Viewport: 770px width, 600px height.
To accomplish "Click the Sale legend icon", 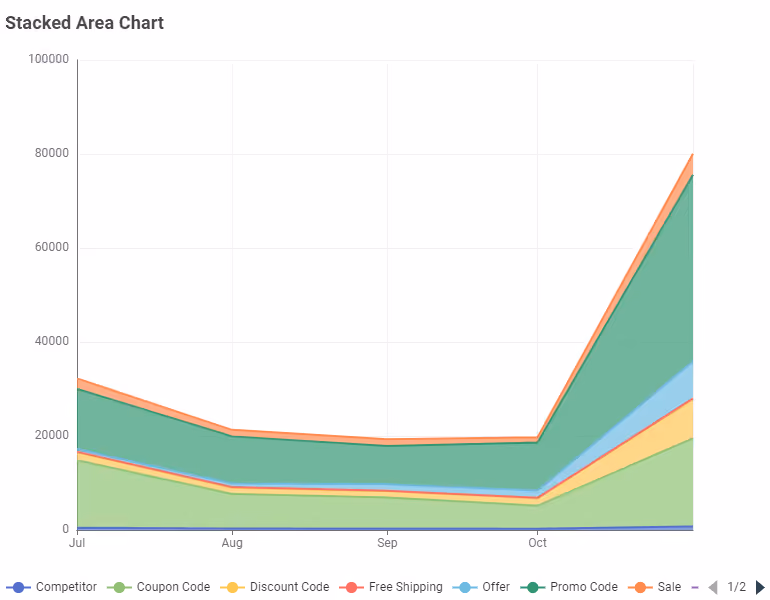I will 640,587.
